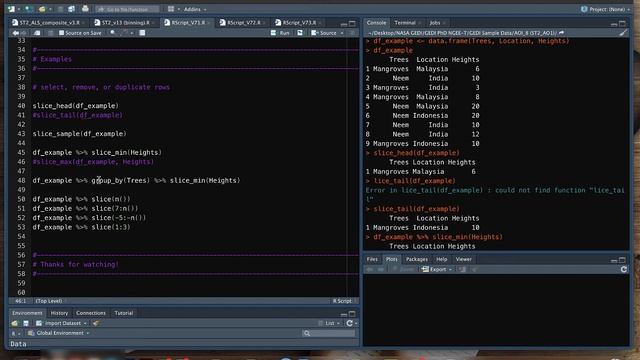Click the New Project icon in main toolbar
The width and height of the screenshot is (640, 360).
click(28, 9)
